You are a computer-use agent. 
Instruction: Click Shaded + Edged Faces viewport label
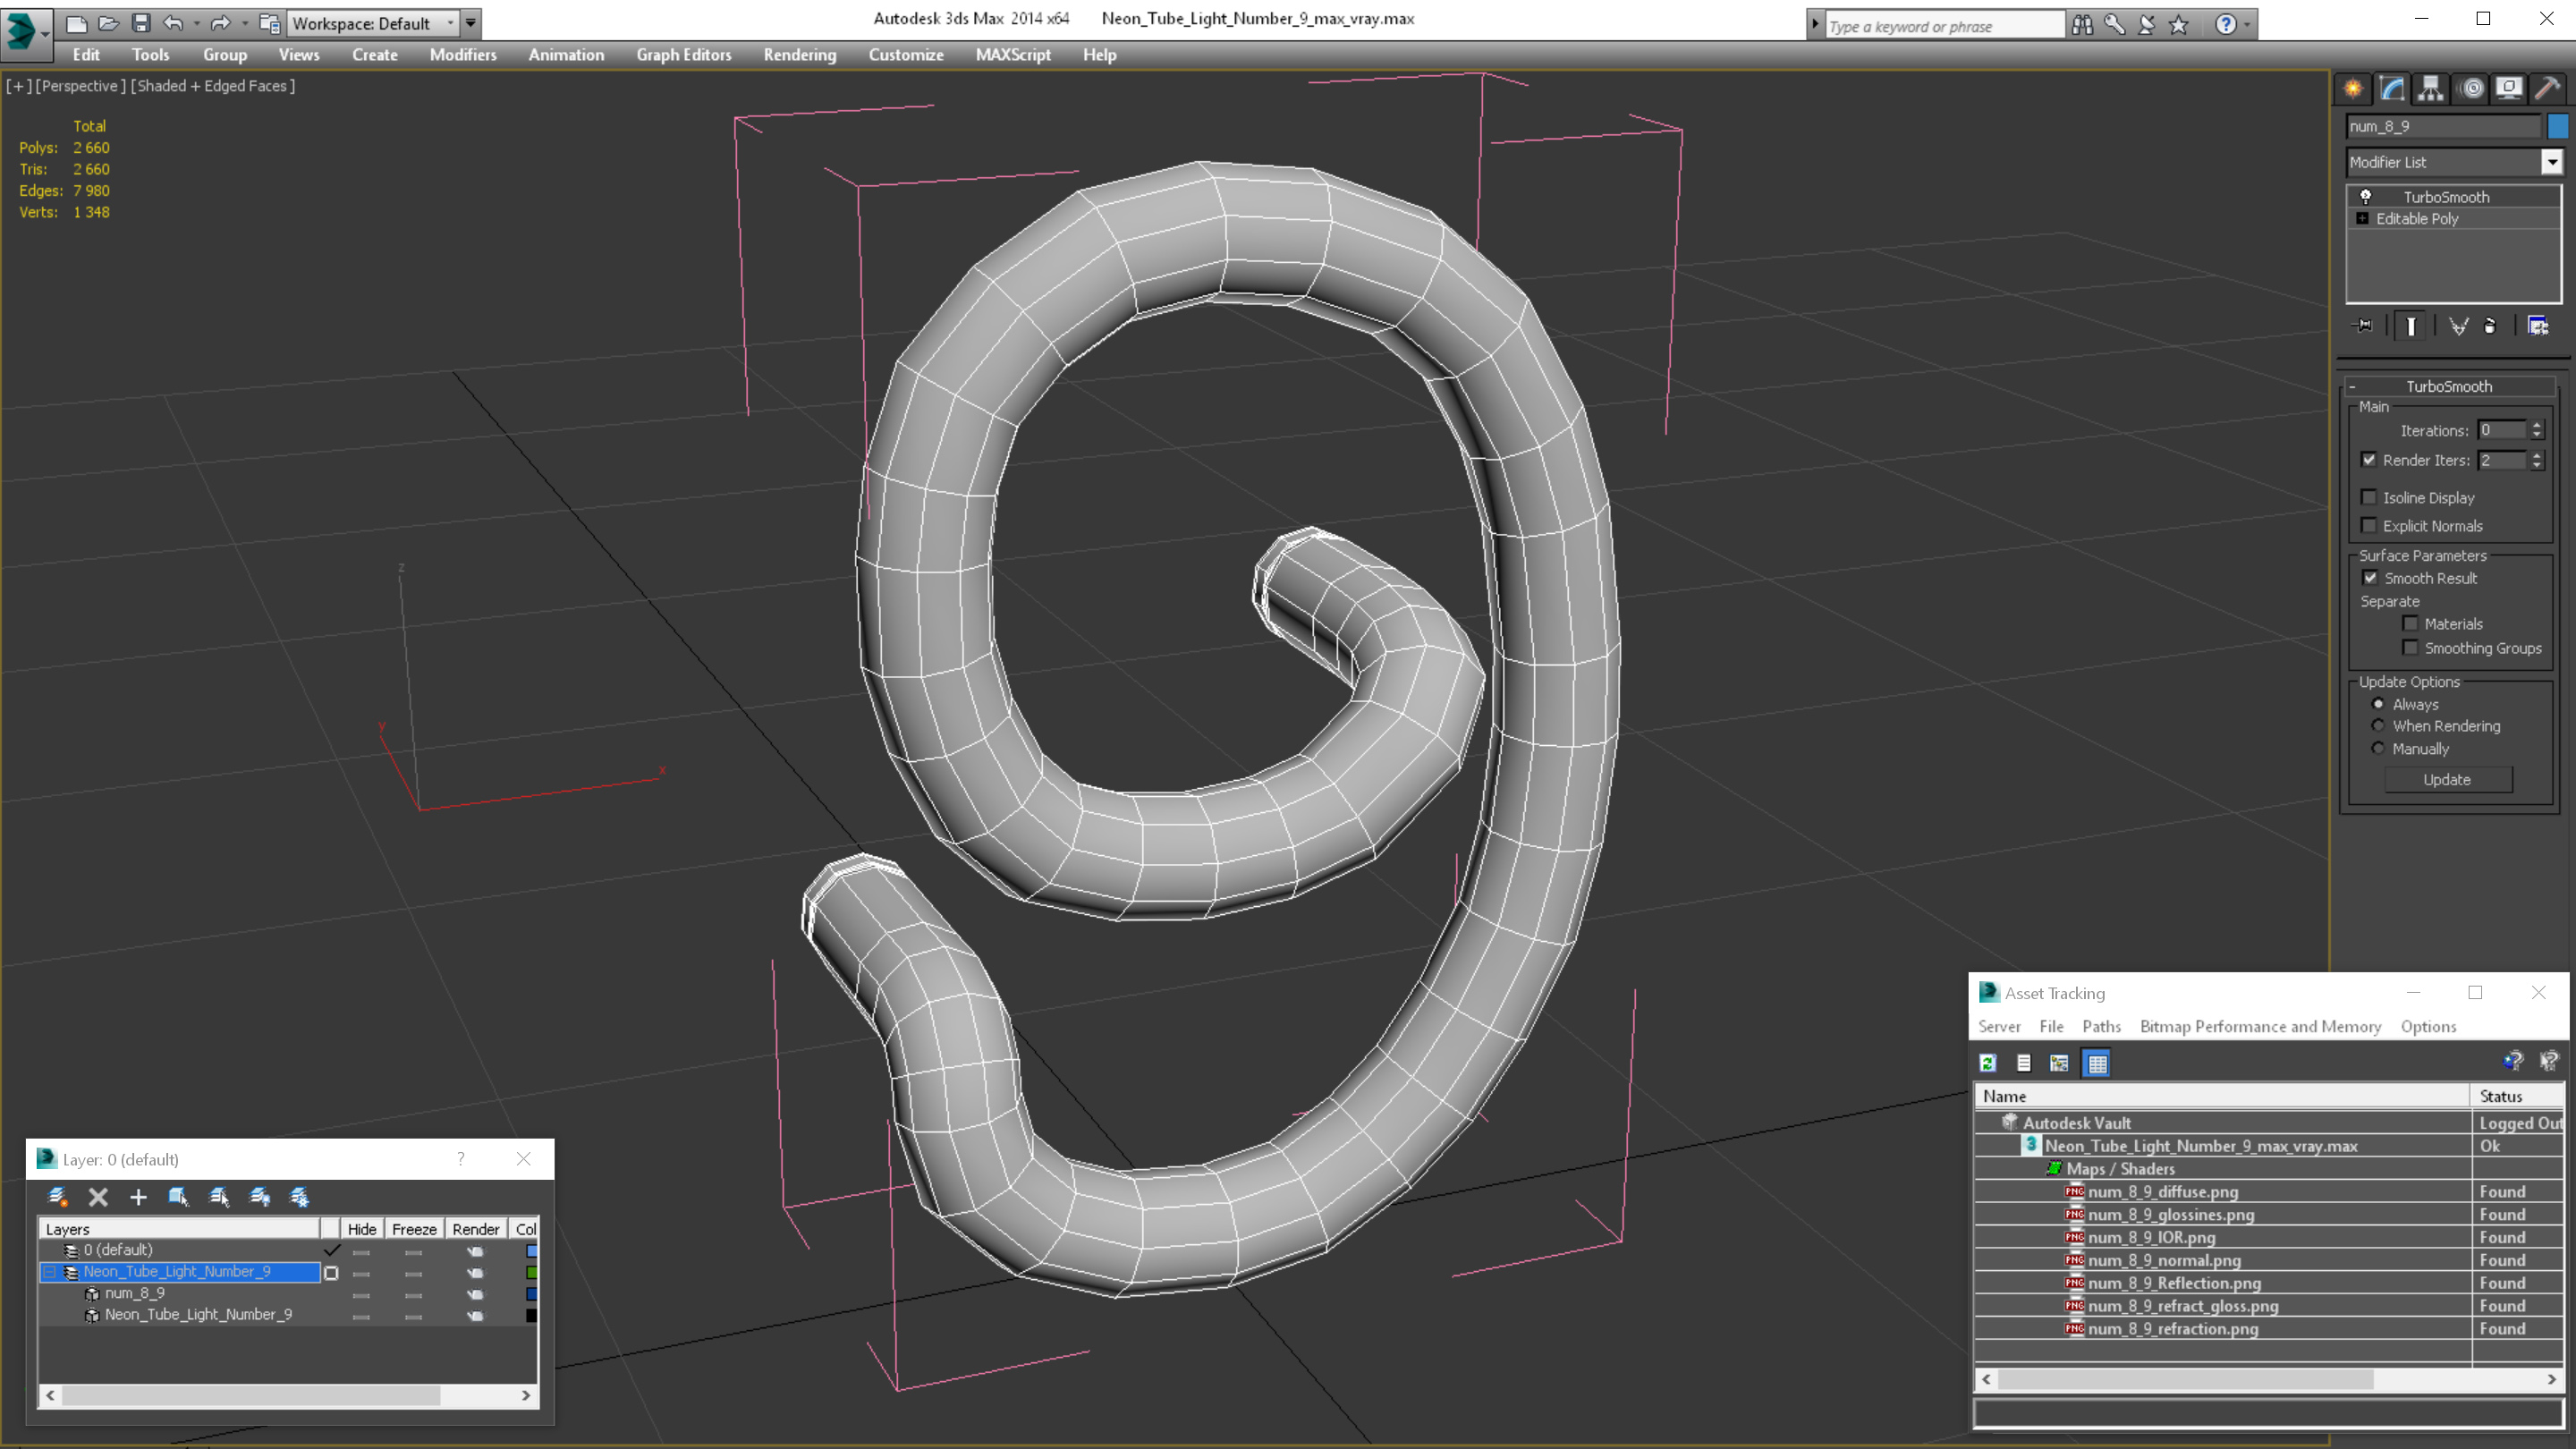click(213, 86)
